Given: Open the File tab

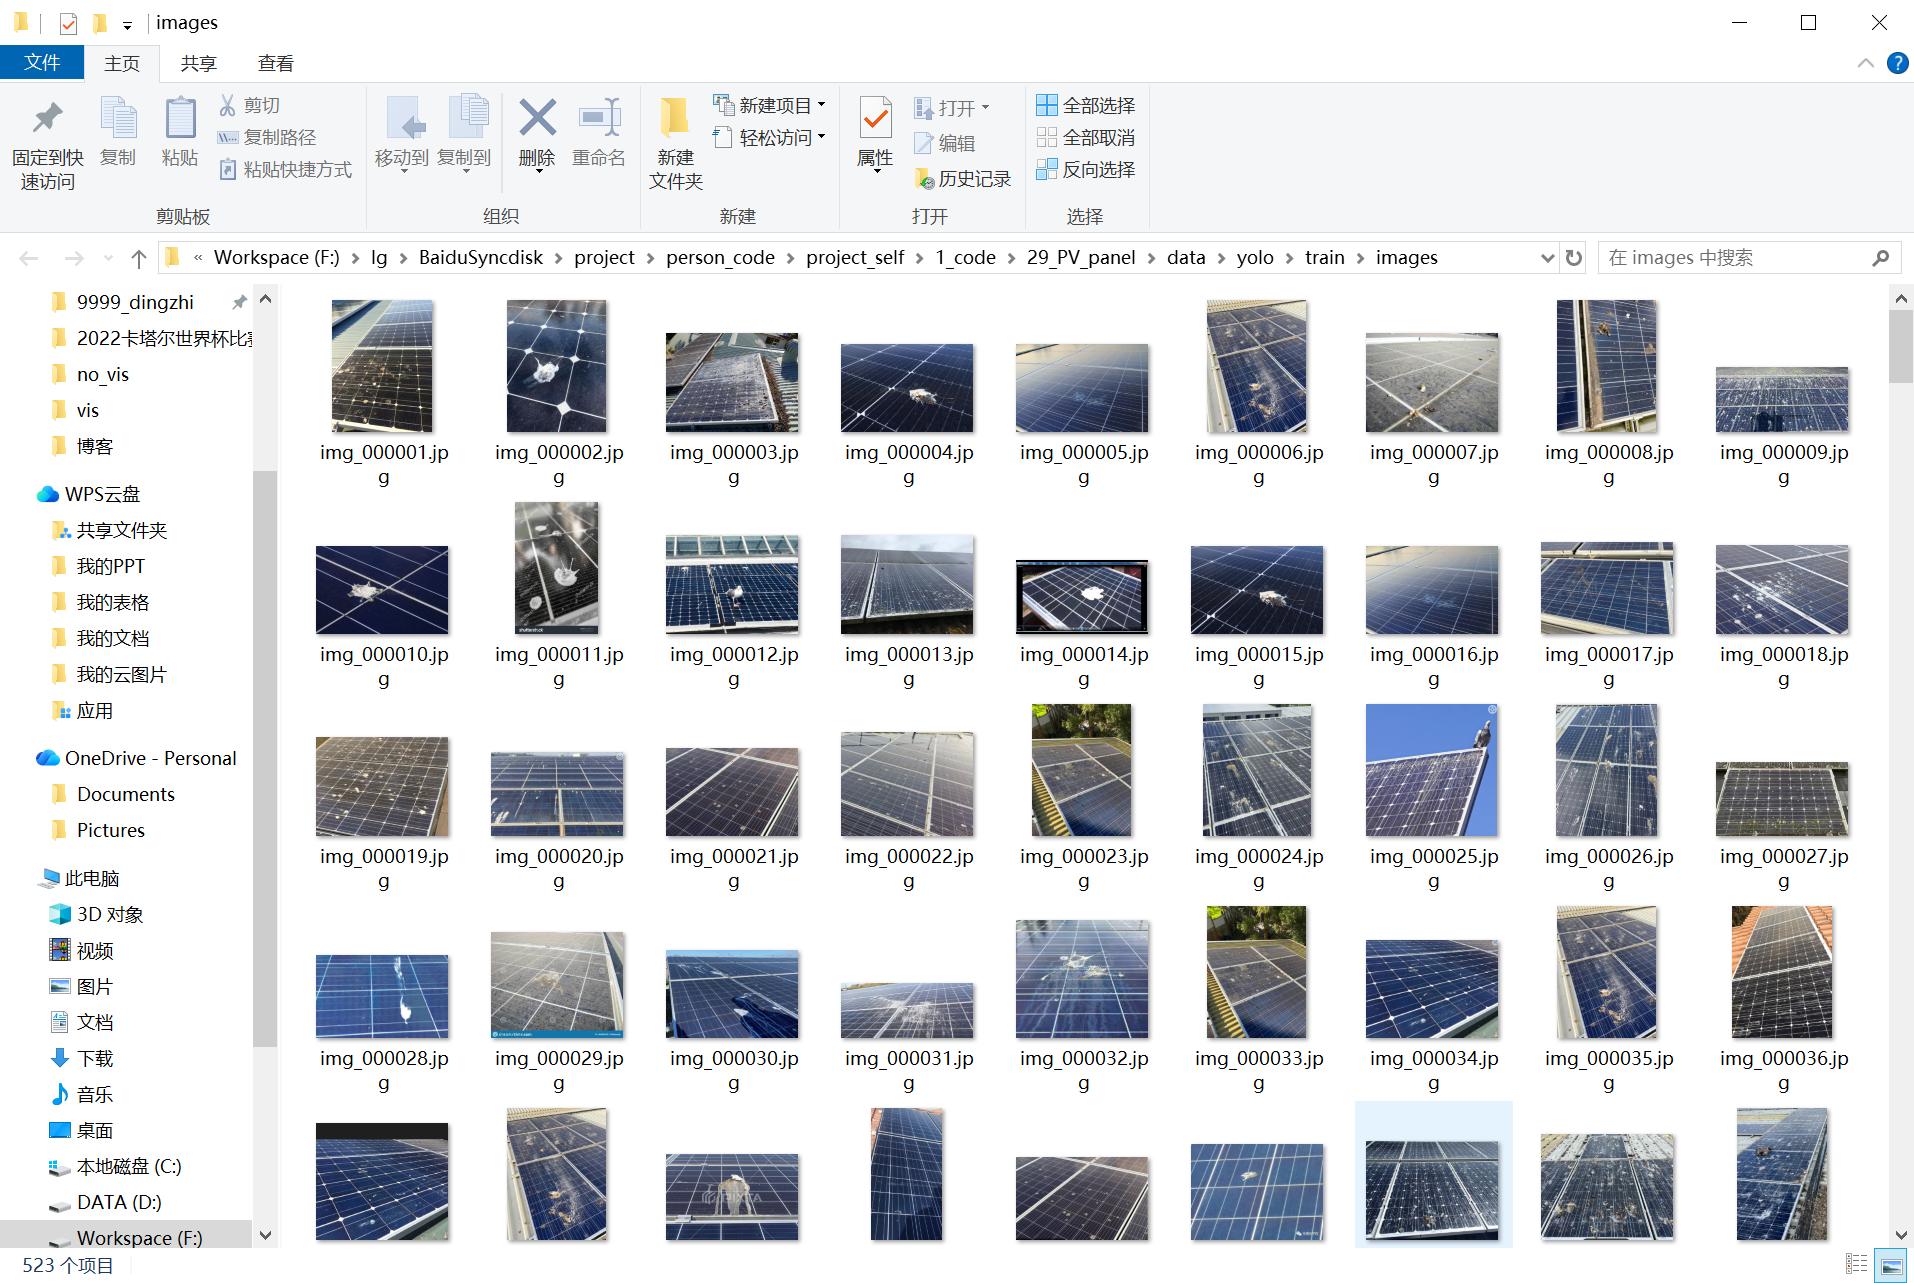Looking at the screenshot, I should coord(42,62).
